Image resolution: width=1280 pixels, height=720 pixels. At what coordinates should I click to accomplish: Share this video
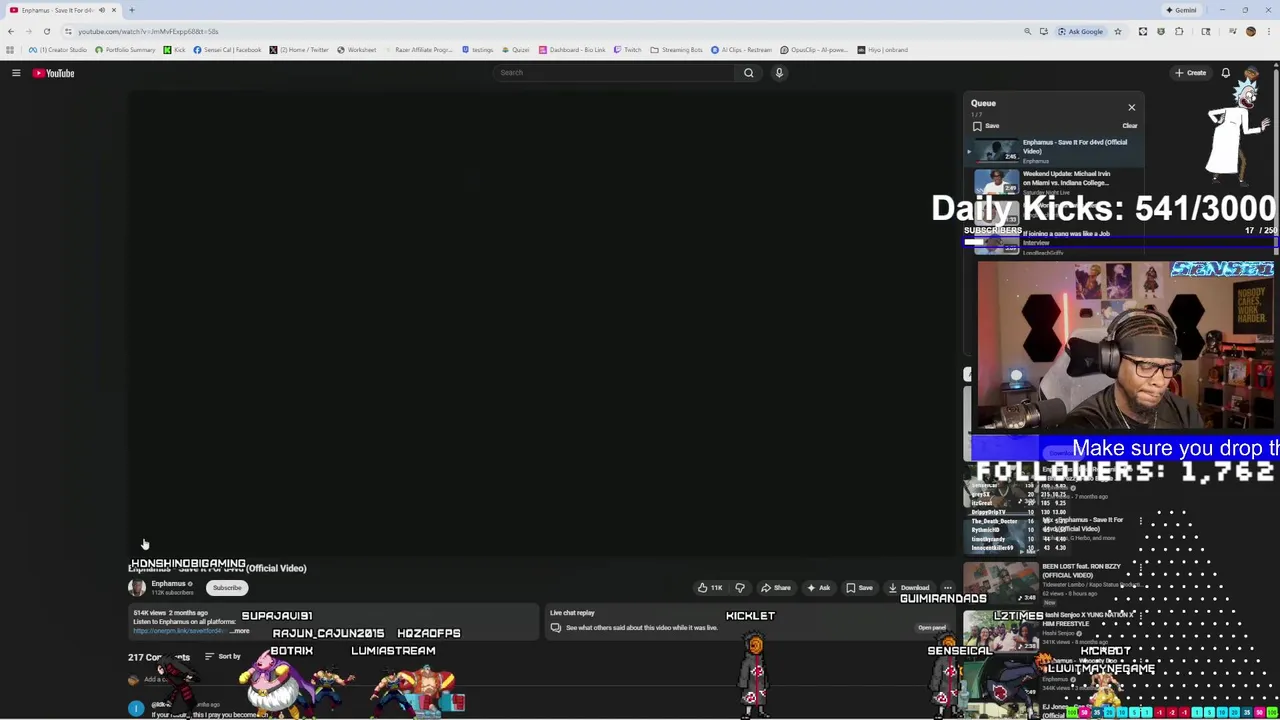pos(776,588)
